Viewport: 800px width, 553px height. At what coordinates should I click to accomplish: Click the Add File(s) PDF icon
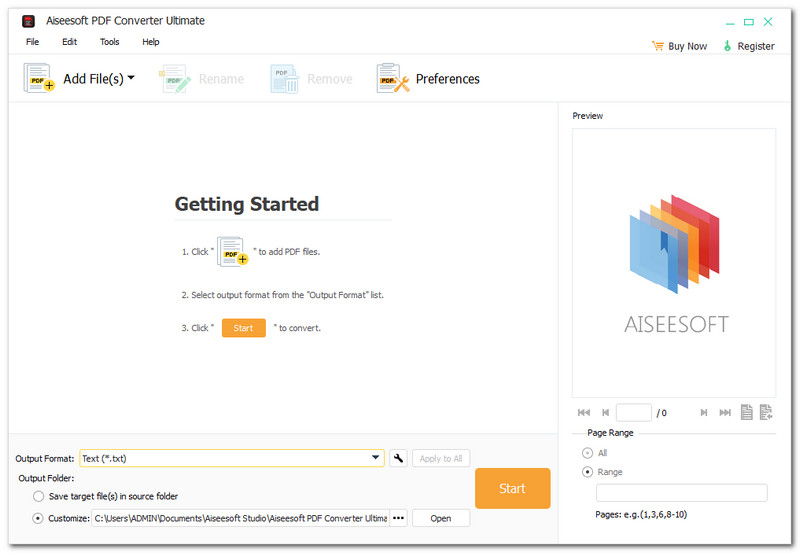39,78
